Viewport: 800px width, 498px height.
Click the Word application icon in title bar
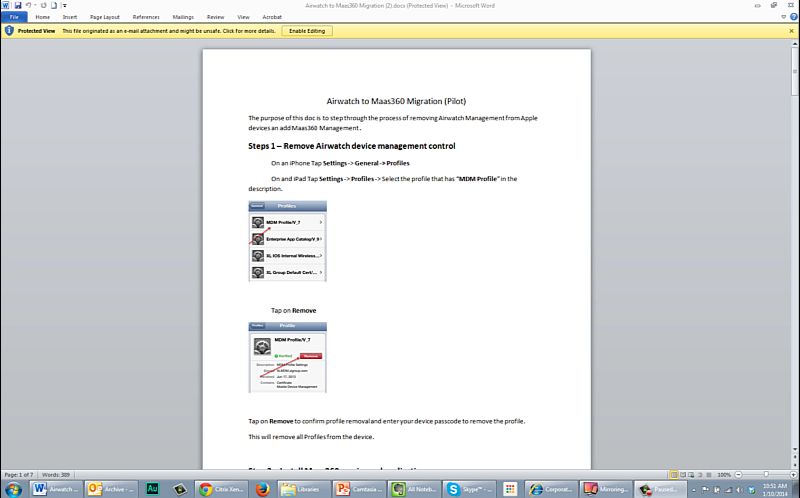click(6, 5)
